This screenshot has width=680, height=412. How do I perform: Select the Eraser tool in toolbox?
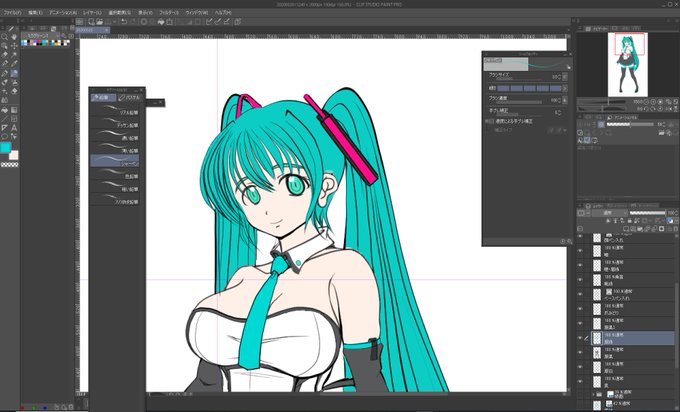[x=14, y=91]
